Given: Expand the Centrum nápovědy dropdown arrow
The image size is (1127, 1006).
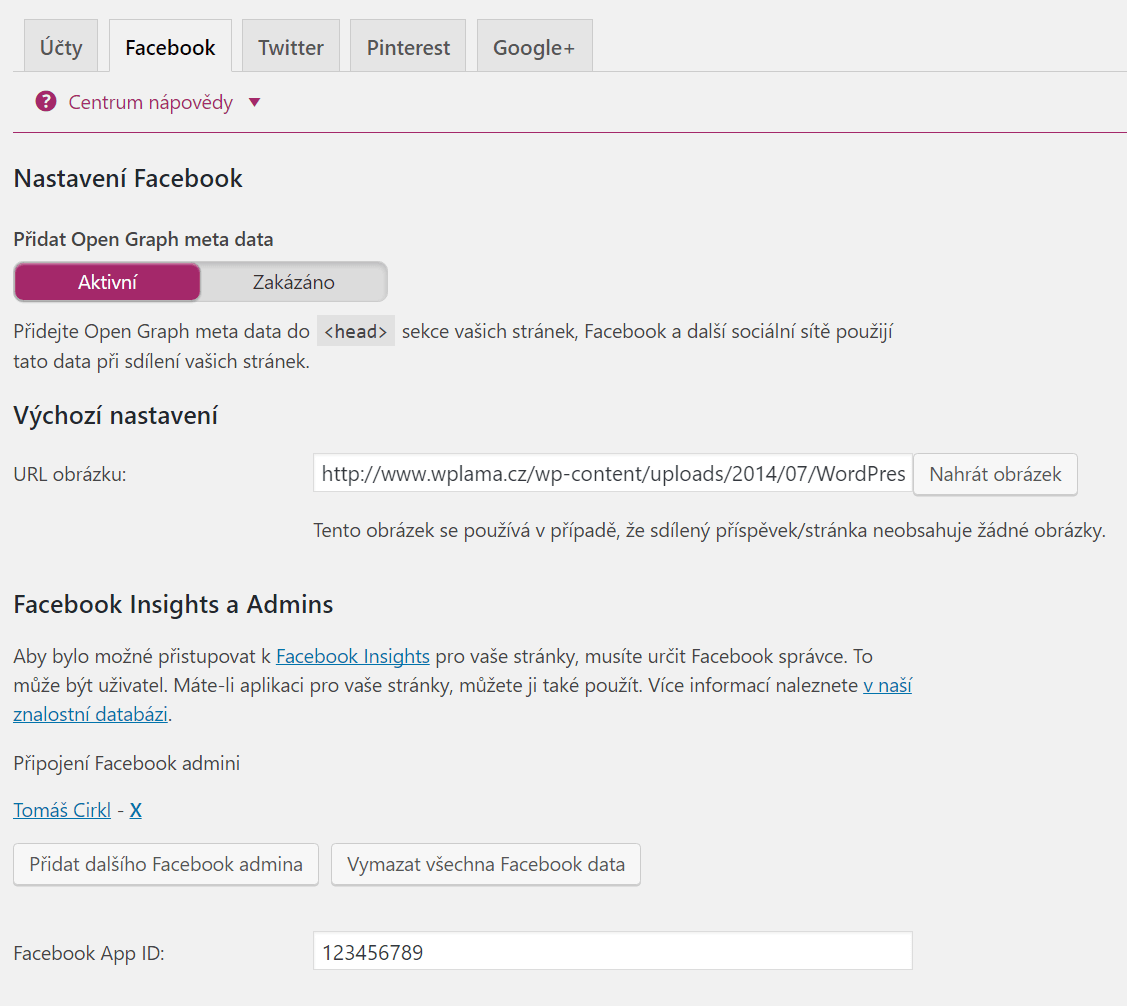Looking at the screenshot, I should (254, 103).
